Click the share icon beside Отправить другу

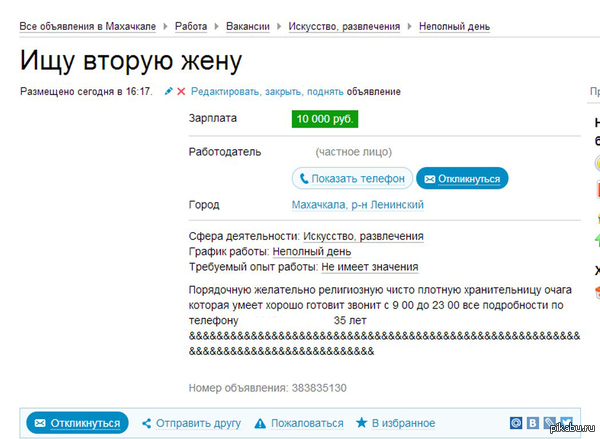tap(147, 423)
